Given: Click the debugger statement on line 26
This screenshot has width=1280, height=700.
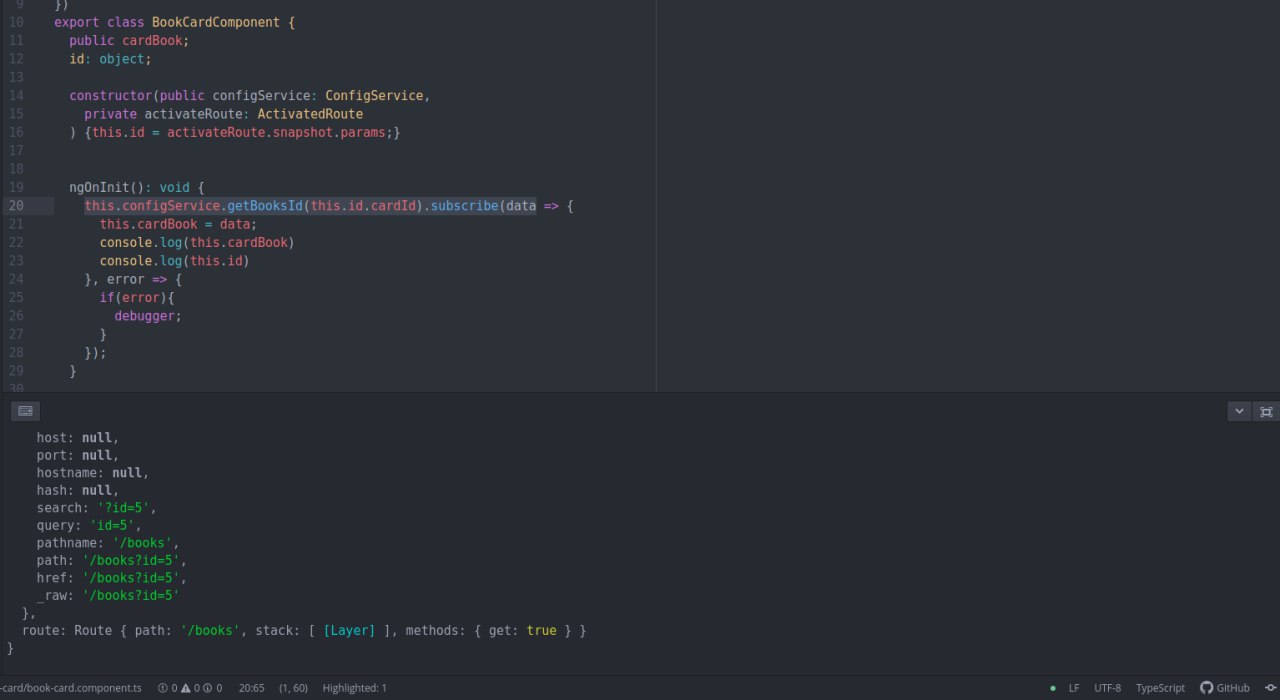Looking at the screenshot, I should (x=148, y=316).
